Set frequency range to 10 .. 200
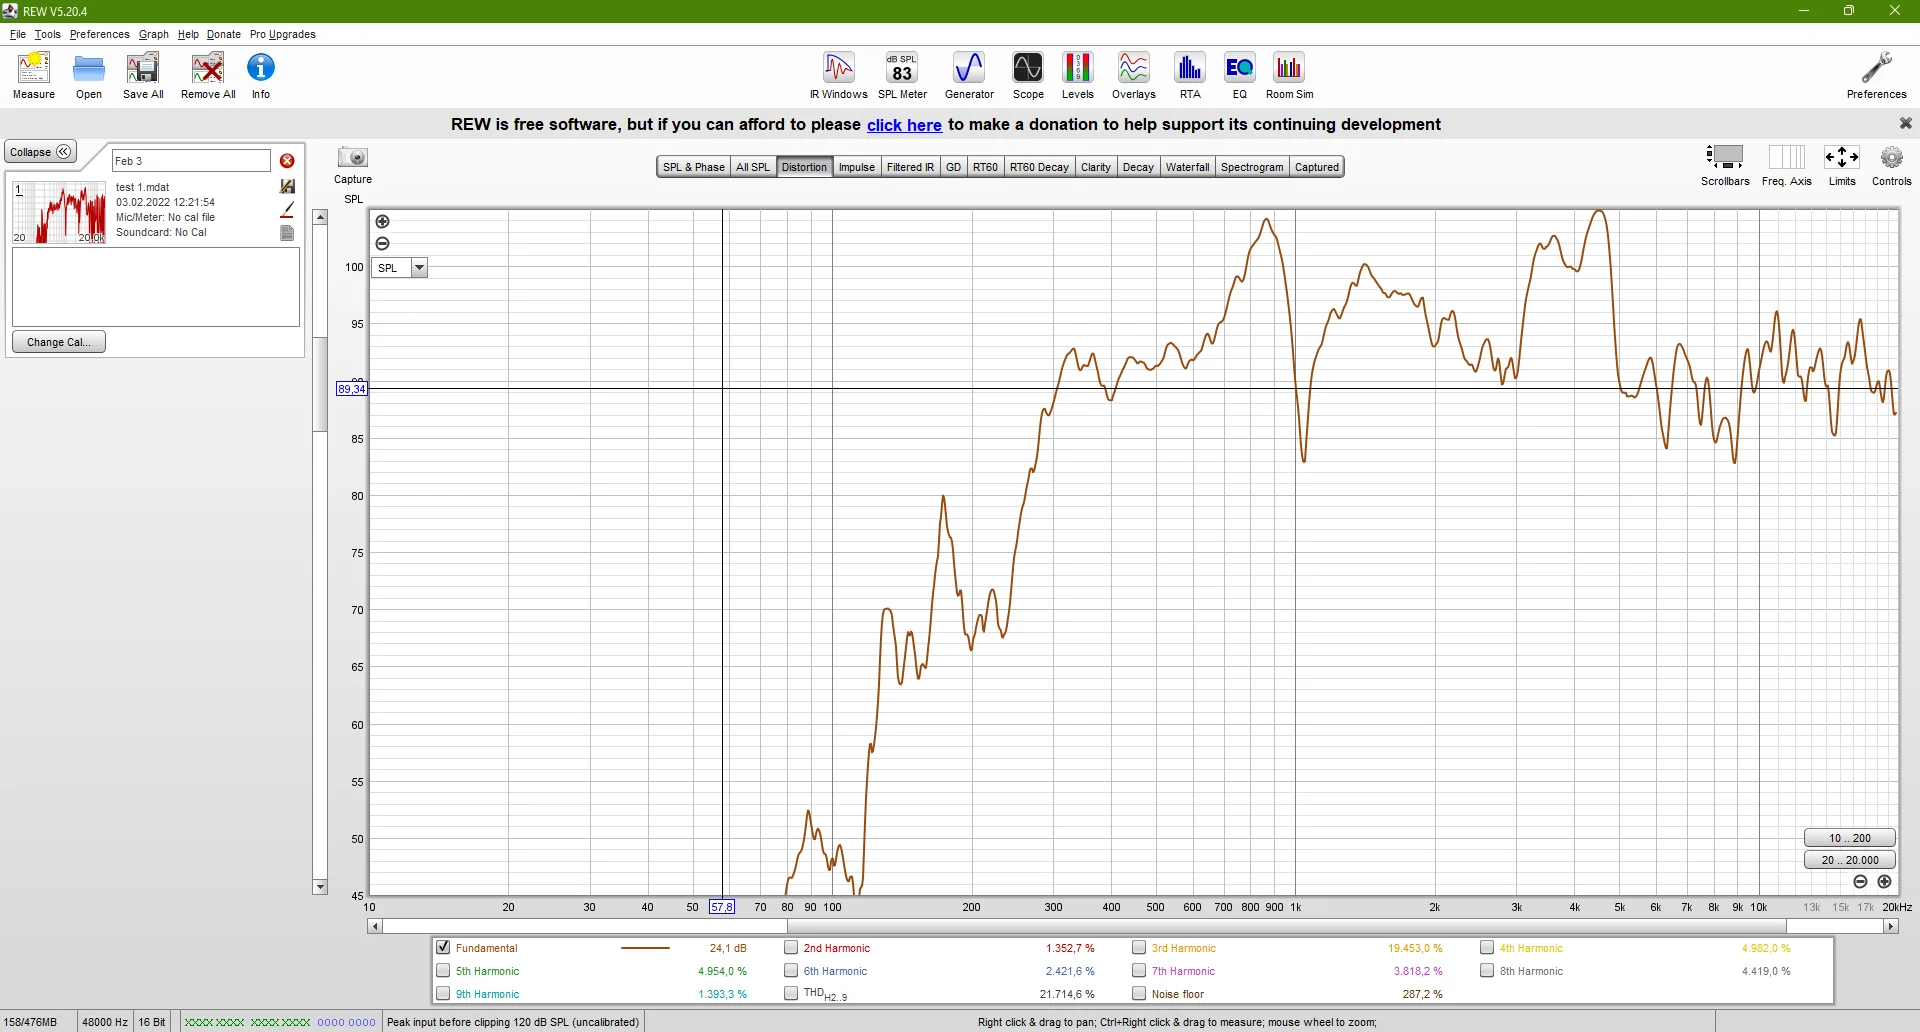The height and width of the screenshot is (1032, 1920). tap(1849, 838)
